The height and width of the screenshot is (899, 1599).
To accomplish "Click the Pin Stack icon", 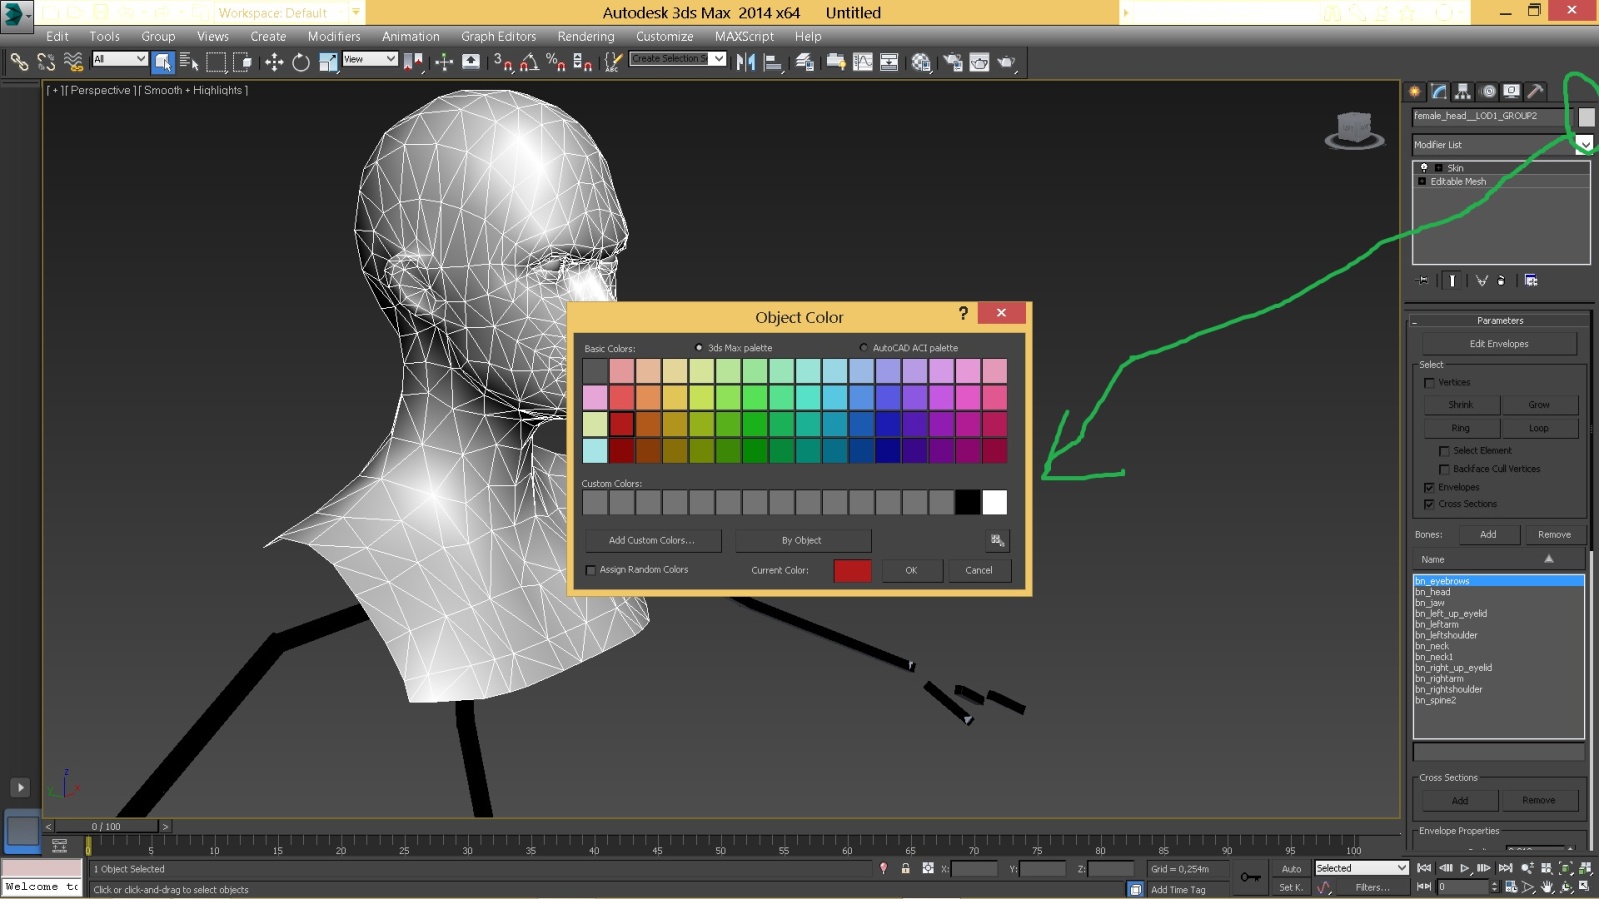I will [1424, 281].
